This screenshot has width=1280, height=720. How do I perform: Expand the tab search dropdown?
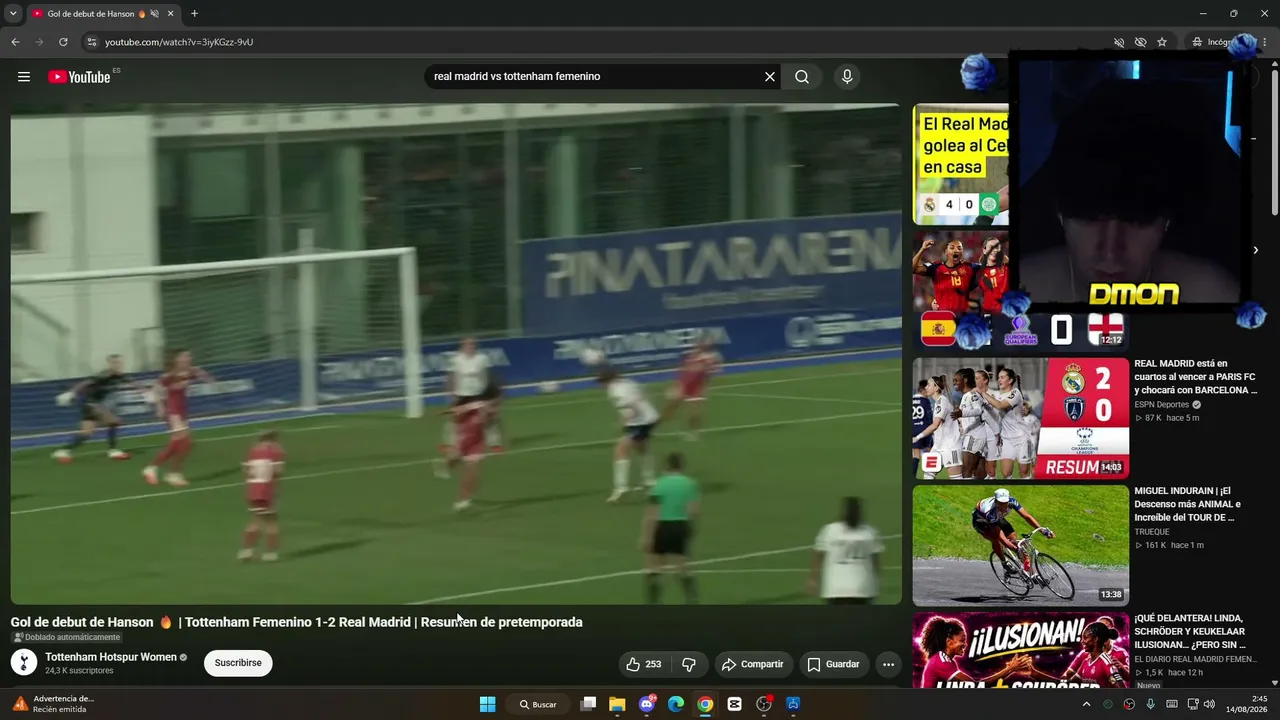(13, 14)
